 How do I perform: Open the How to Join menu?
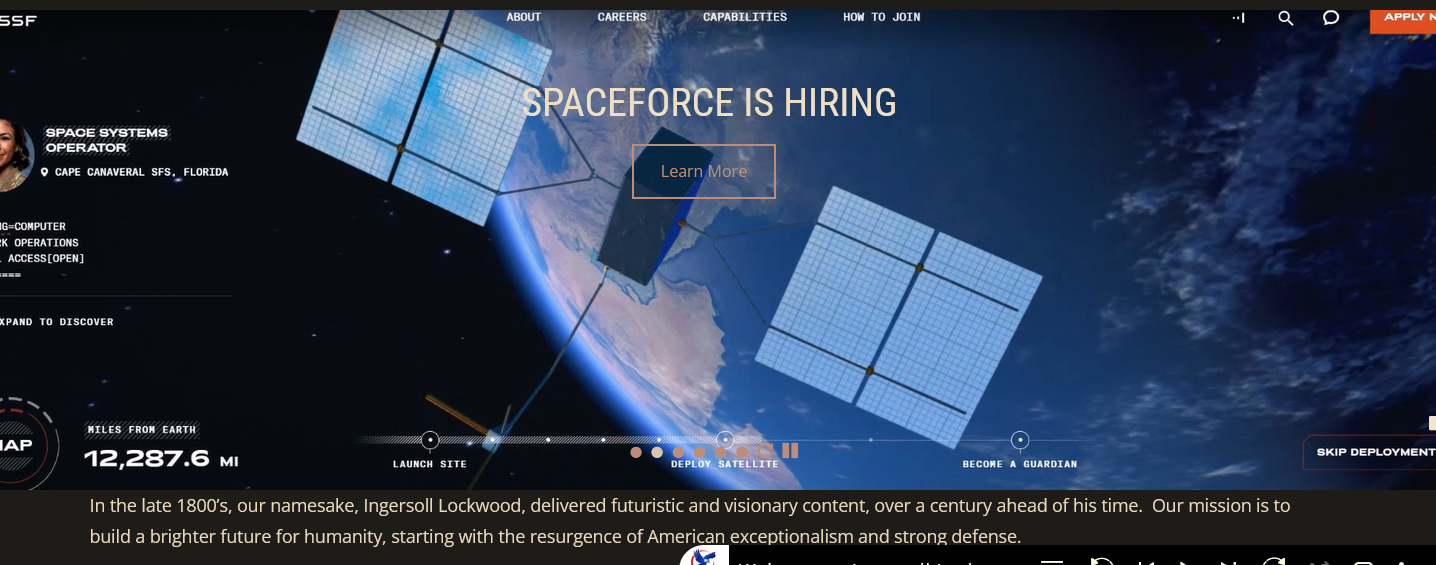[882, 17]
